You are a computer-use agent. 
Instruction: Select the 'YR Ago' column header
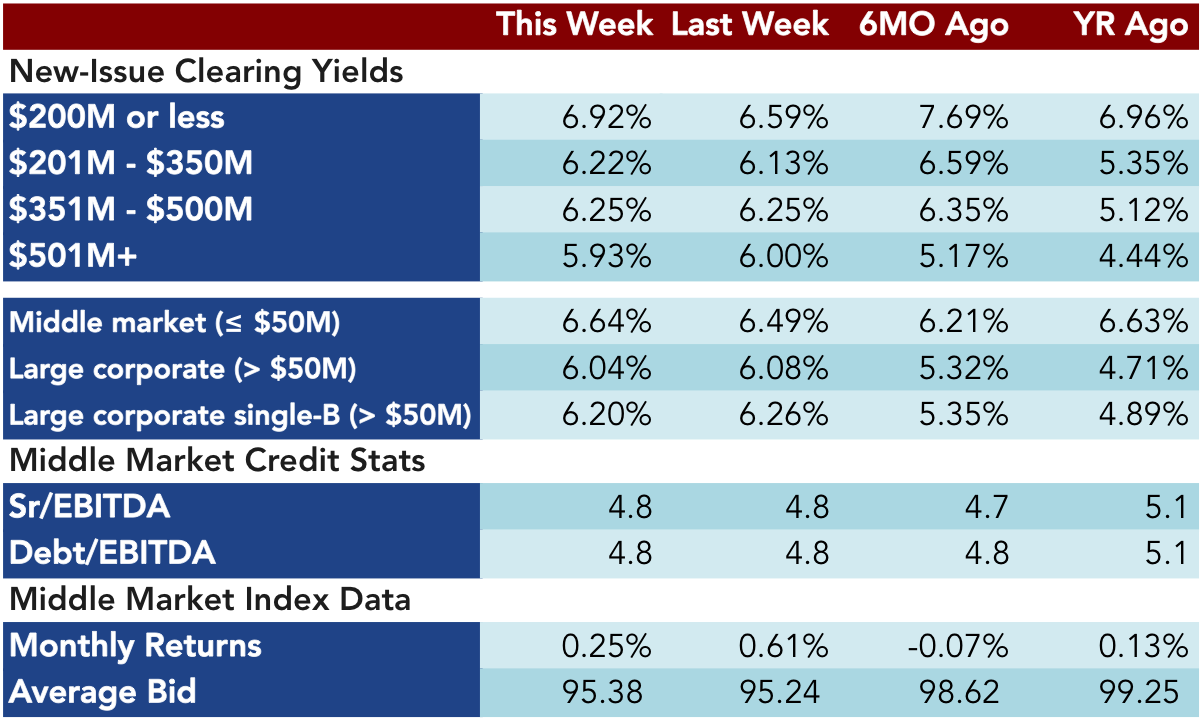[1128, 26]
